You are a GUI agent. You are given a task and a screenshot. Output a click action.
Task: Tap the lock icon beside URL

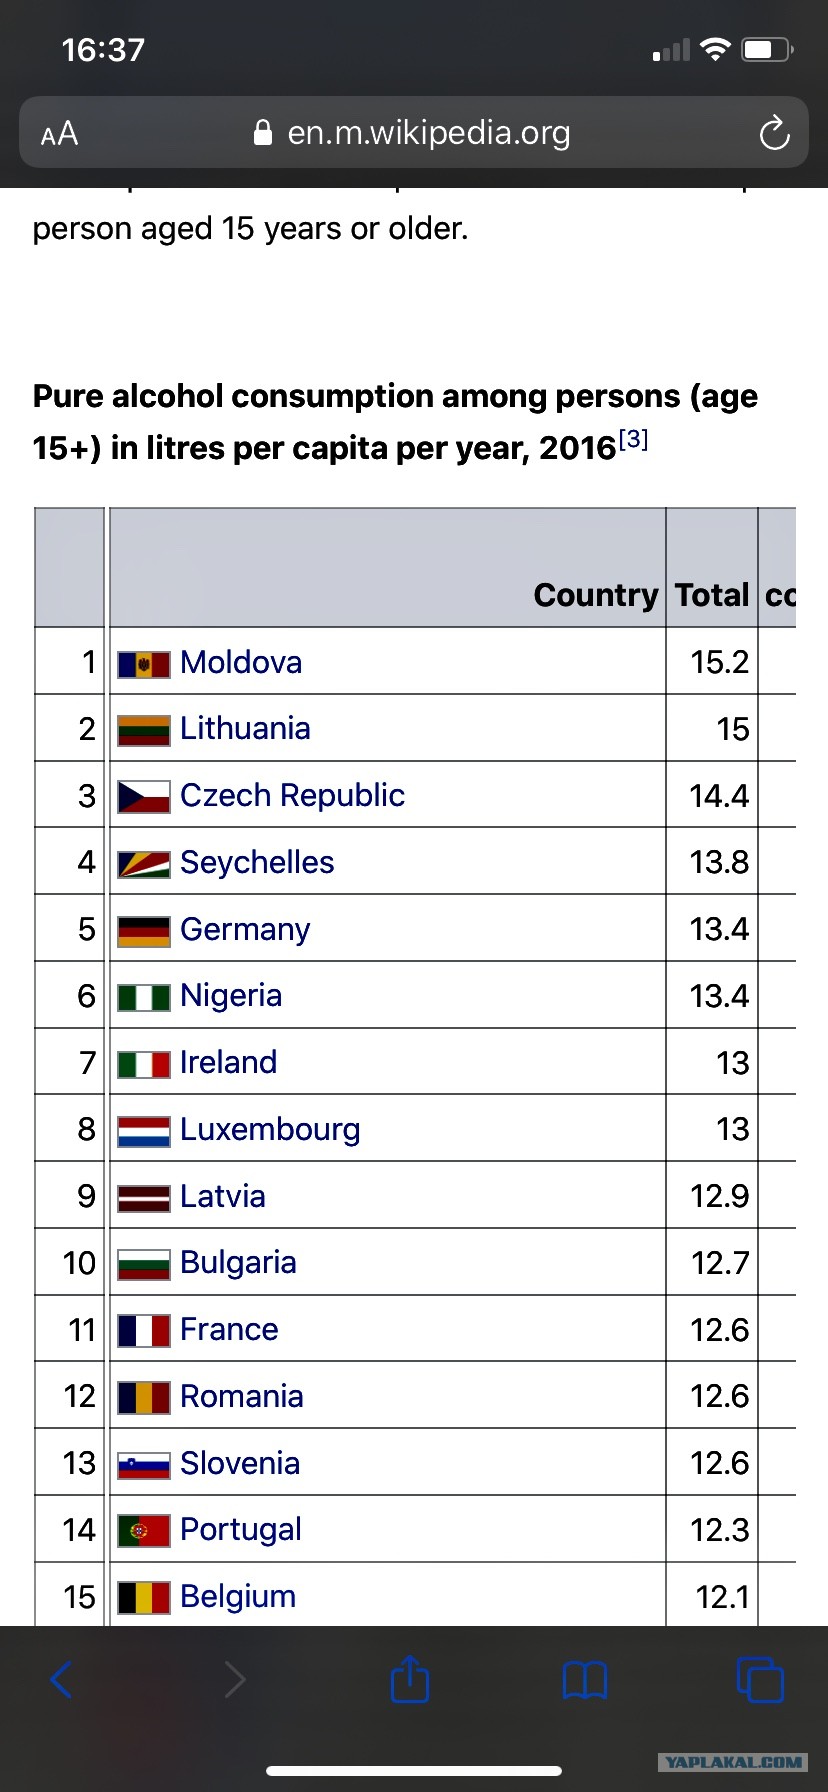coord(263,133)
